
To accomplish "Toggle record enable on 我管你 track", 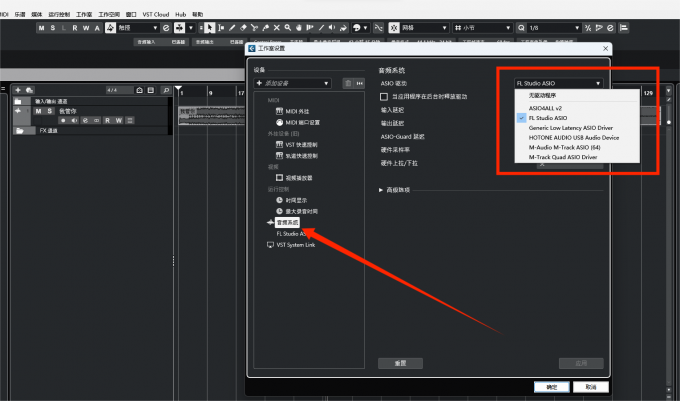I will [x=63, y=120].
